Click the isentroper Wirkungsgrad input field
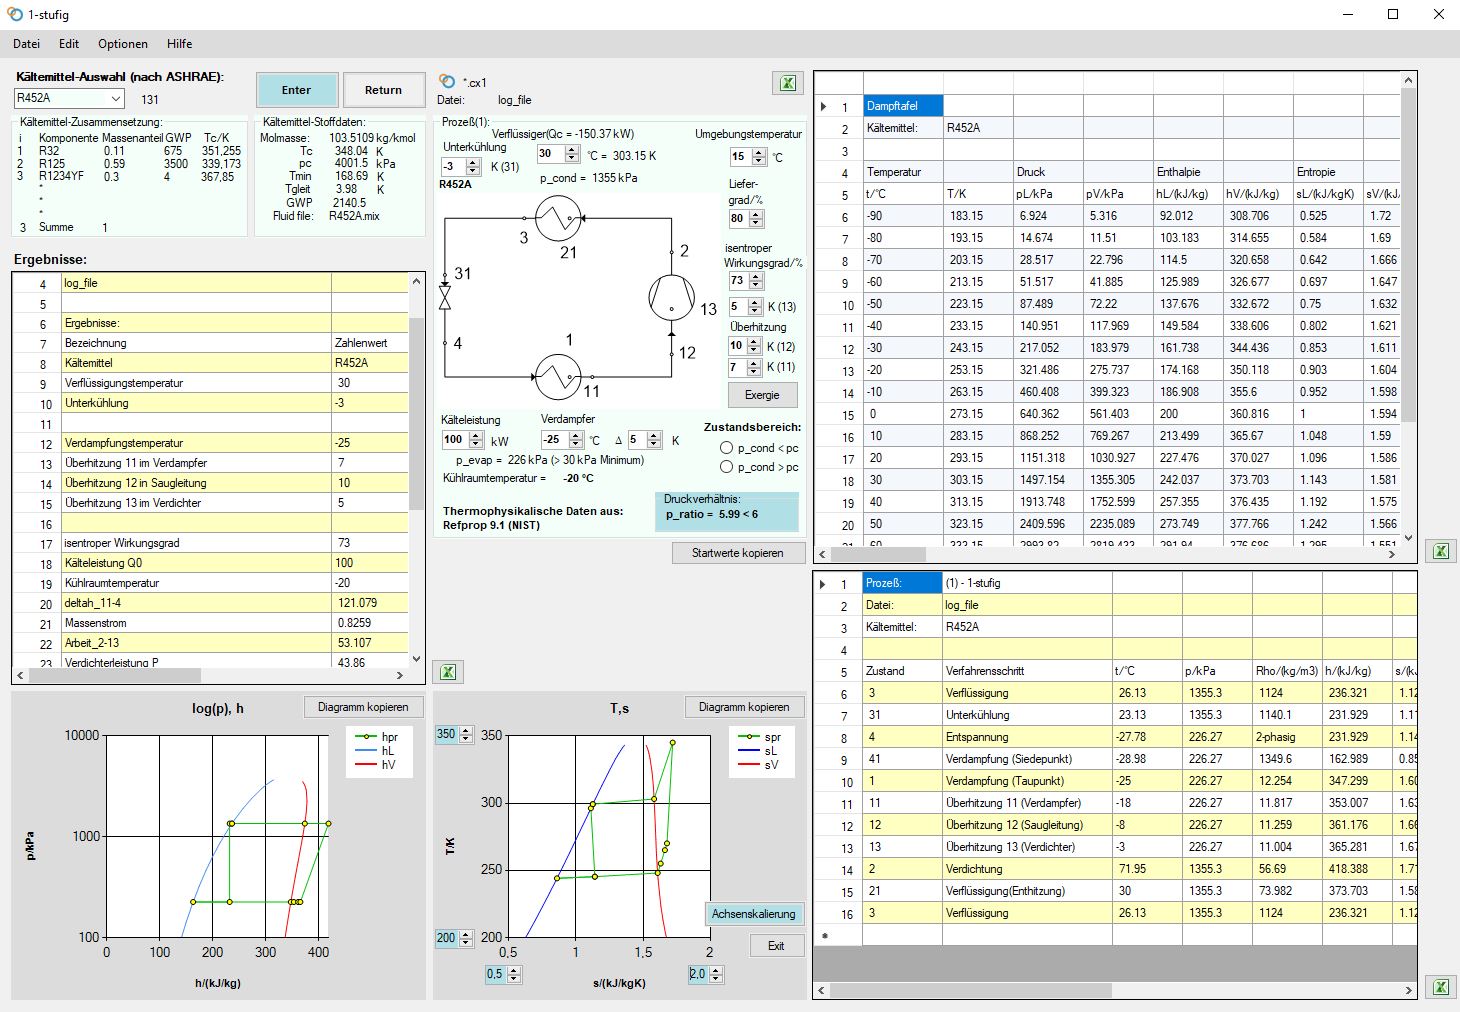The width and height of the screenshot is (1460, 1012). pos(738,281)
